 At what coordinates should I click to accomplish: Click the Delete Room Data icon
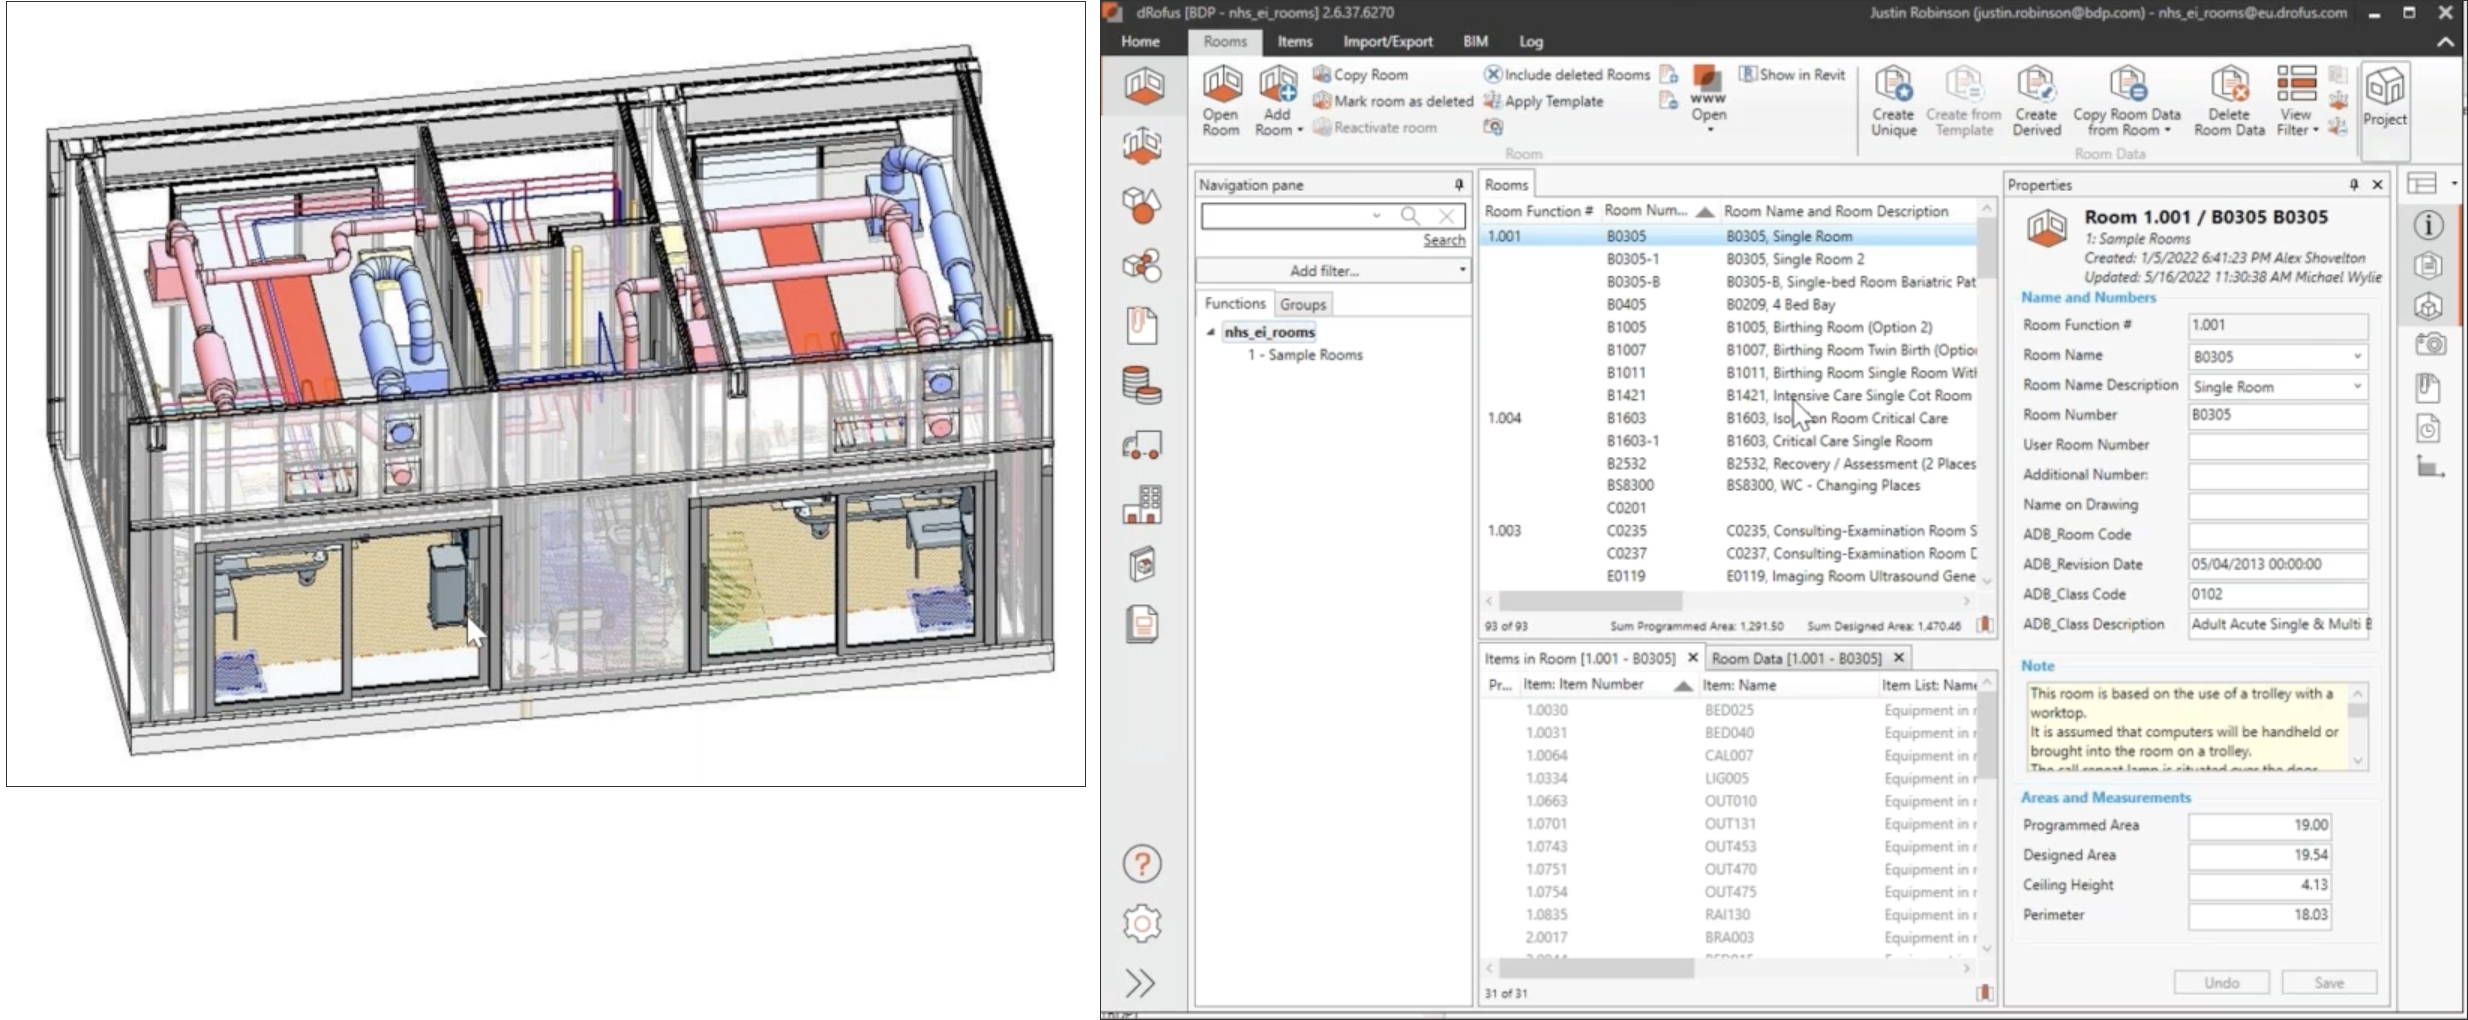(x=2229, y=100)
